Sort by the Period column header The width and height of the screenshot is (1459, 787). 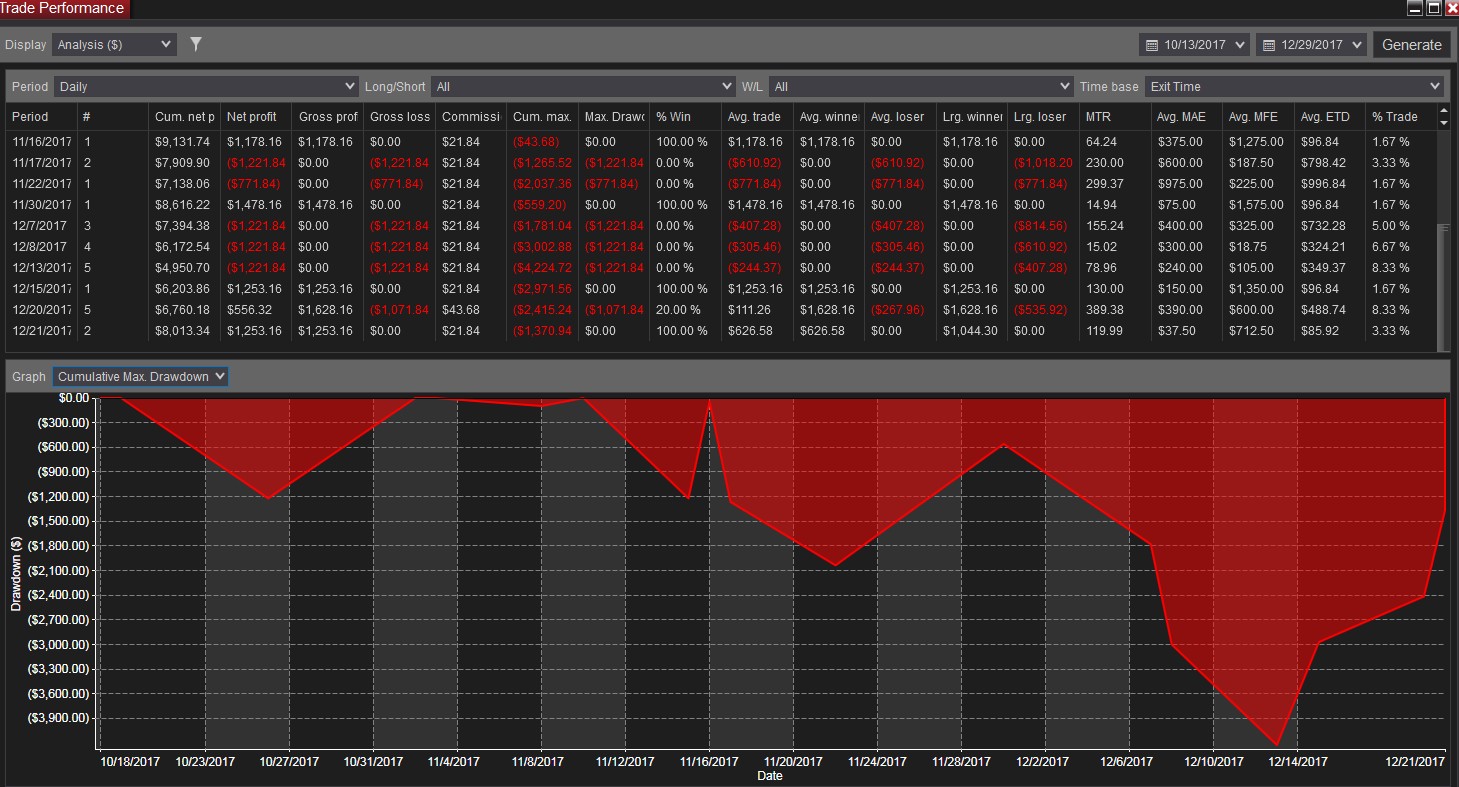[41, 117]
